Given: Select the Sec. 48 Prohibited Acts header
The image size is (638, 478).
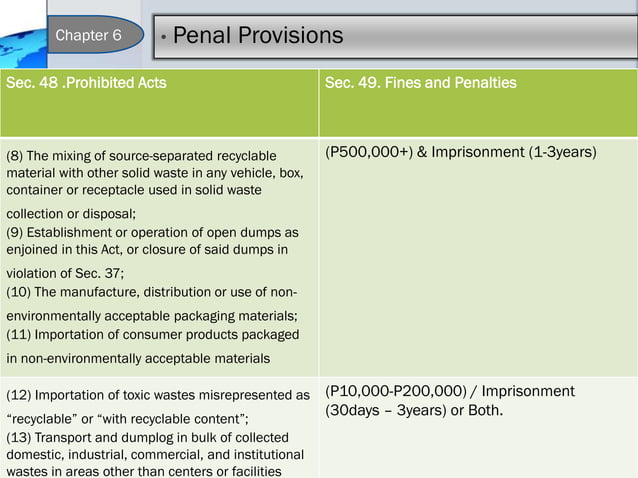Looking at the screenshot, I should click(87, 83).
